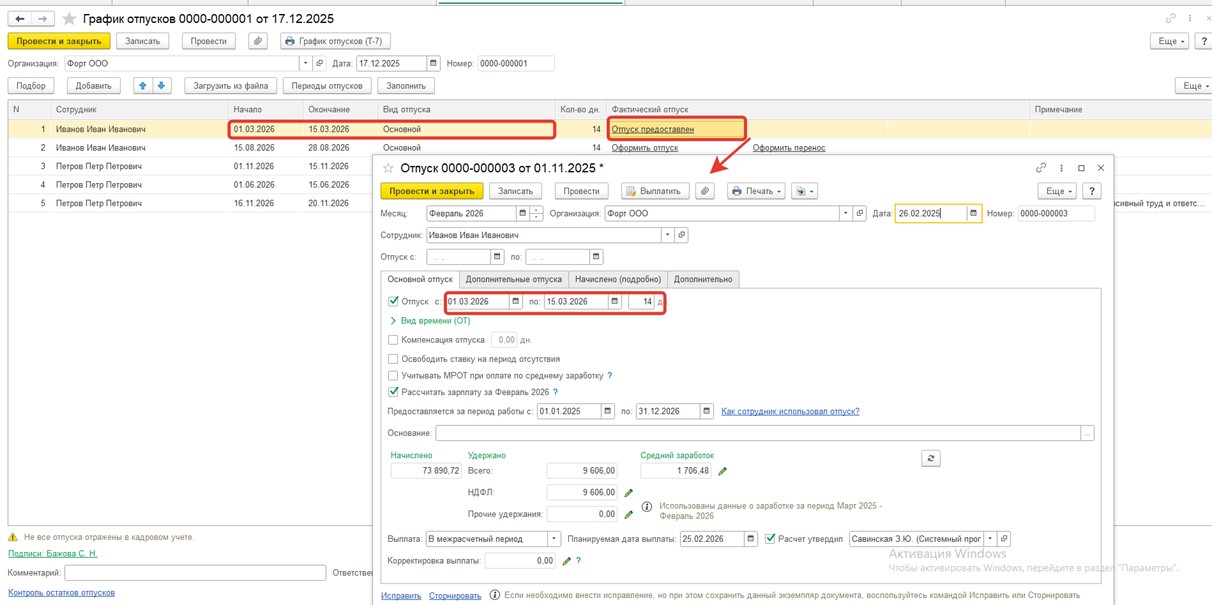This screenshot has width=1212, height=605.
Task: Edit average earnings with pencil icon
Action: tap(723, 471)
